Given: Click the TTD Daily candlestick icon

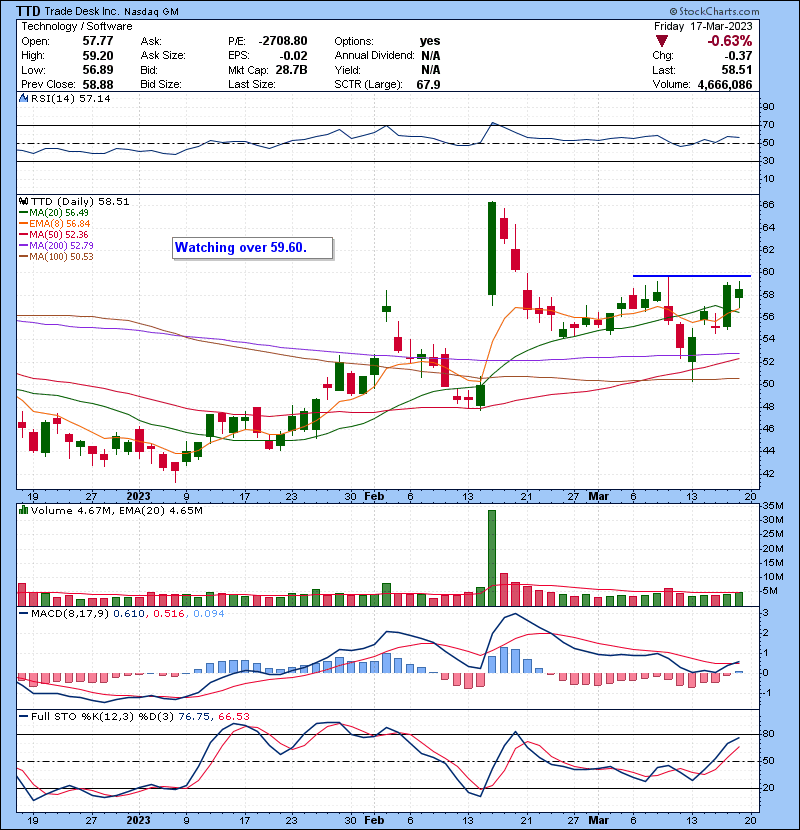Looking at the screenshot, I should (x=23, y=202).
